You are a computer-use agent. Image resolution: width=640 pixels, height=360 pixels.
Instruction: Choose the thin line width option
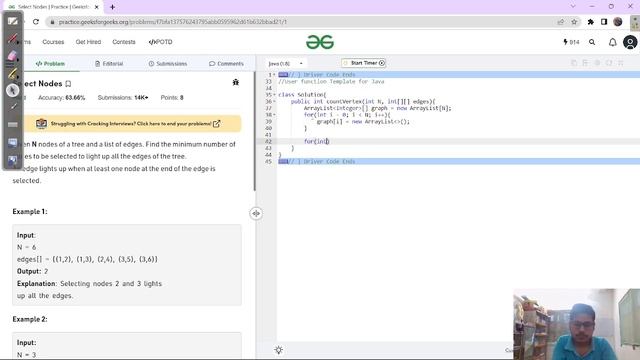(x=13, y=107)
